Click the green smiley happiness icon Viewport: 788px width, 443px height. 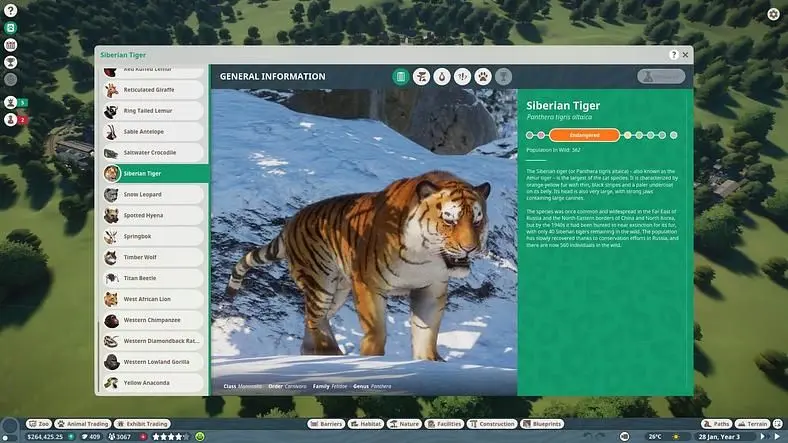click(x=200, y=436)
